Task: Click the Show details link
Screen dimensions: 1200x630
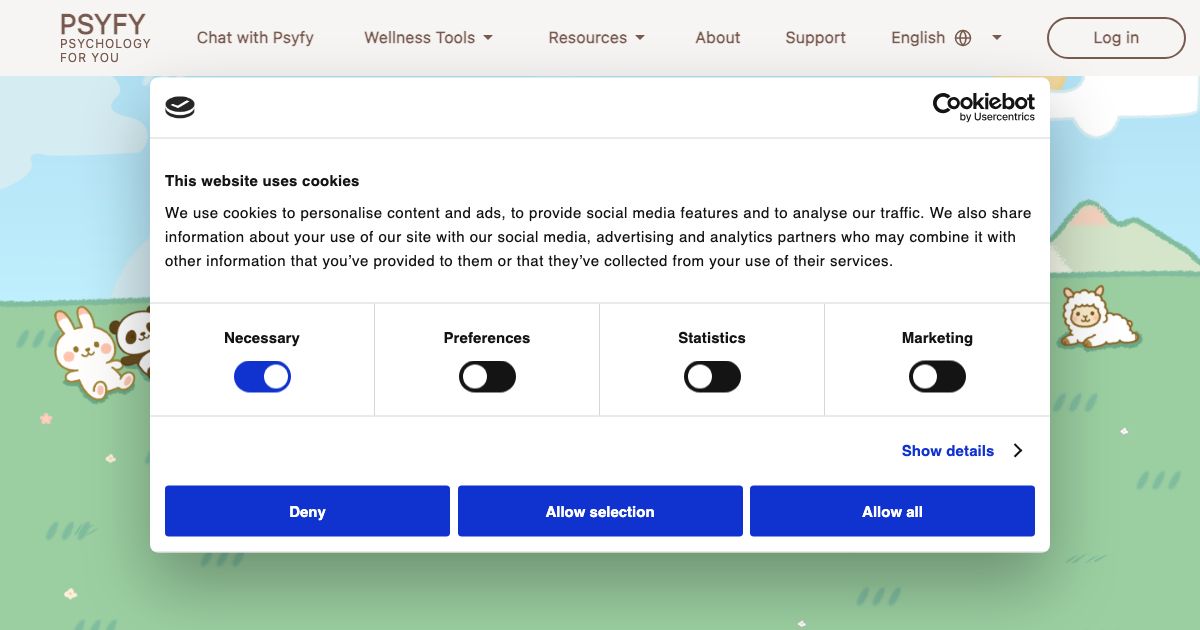Action: click(948, 451)
